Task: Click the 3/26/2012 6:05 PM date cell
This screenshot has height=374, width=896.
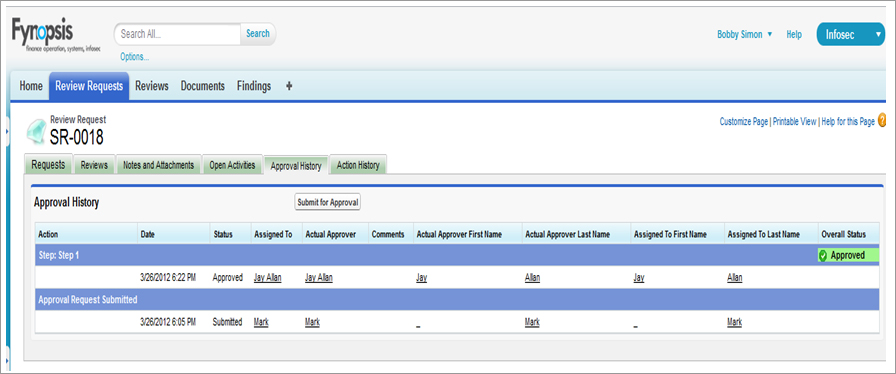Action: tap(168, 322)
